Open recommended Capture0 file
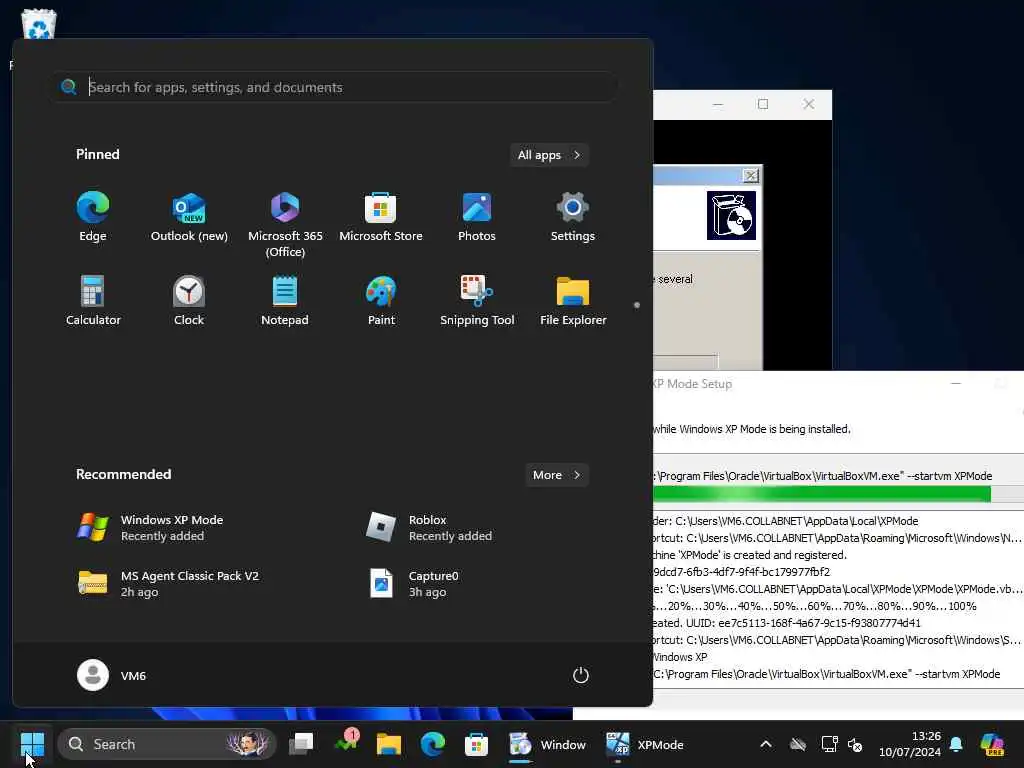The image size is (1024, 768). (x=414, y=584)
